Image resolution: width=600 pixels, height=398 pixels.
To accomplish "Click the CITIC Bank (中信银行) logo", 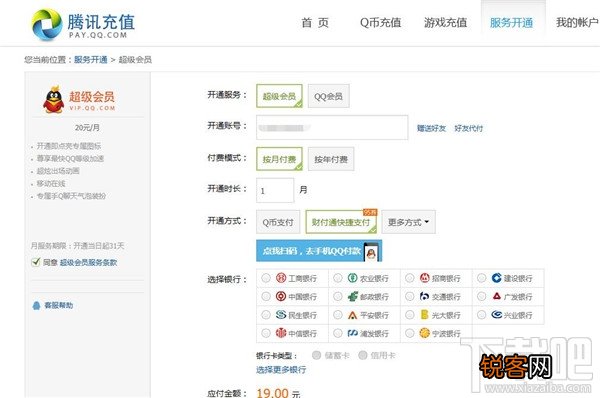I will click(281, 333).
